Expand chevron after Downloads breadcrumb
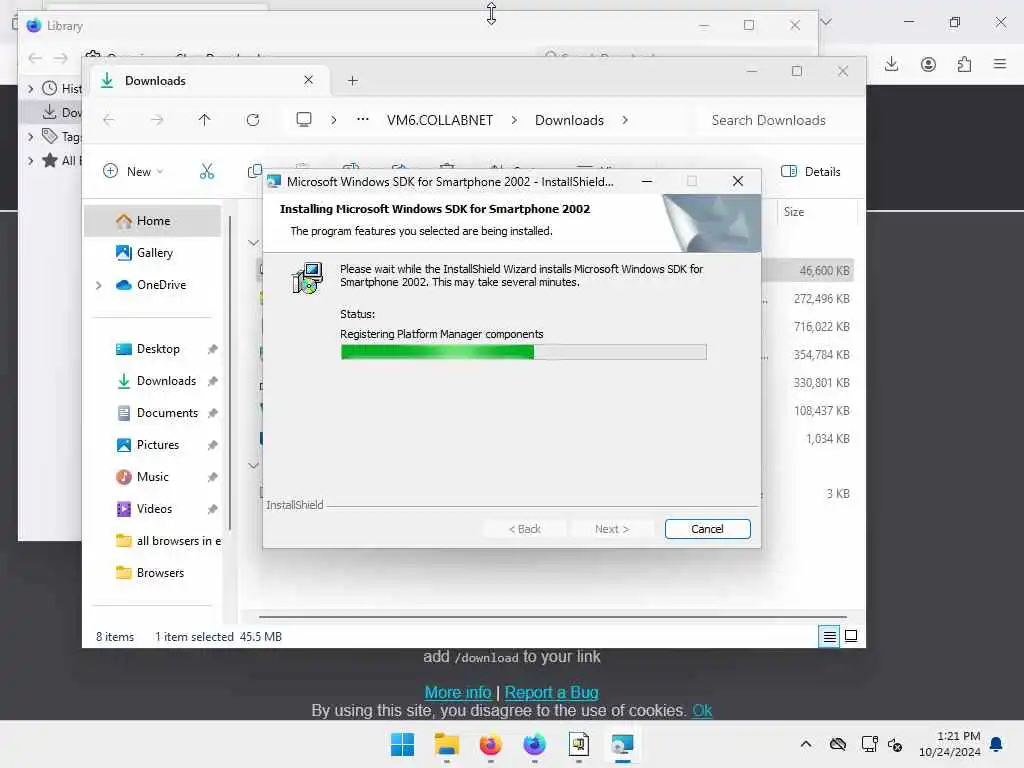 pyautogui.click(x=625, y=120)
